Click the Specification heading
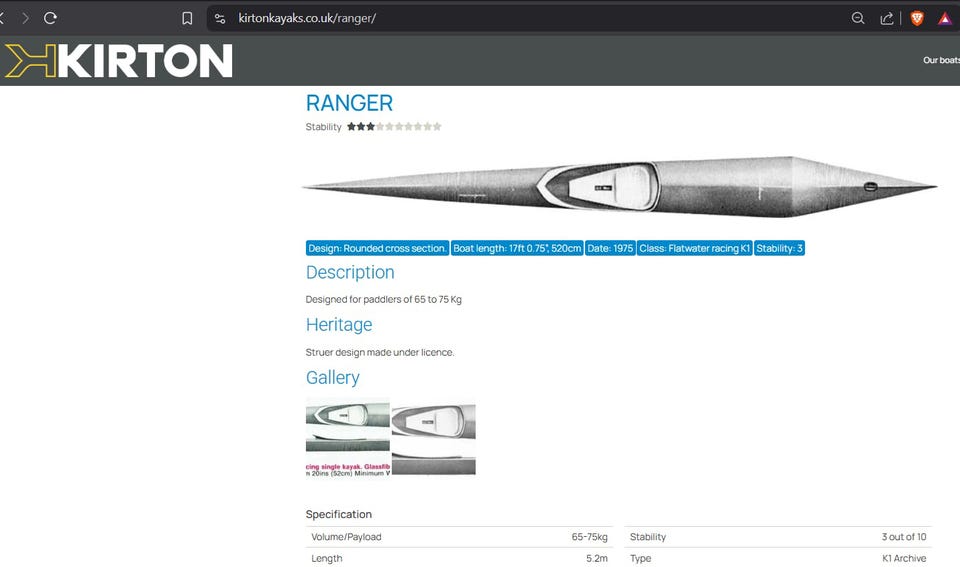Viewport: 960px width, 567px height. point(339,514)
